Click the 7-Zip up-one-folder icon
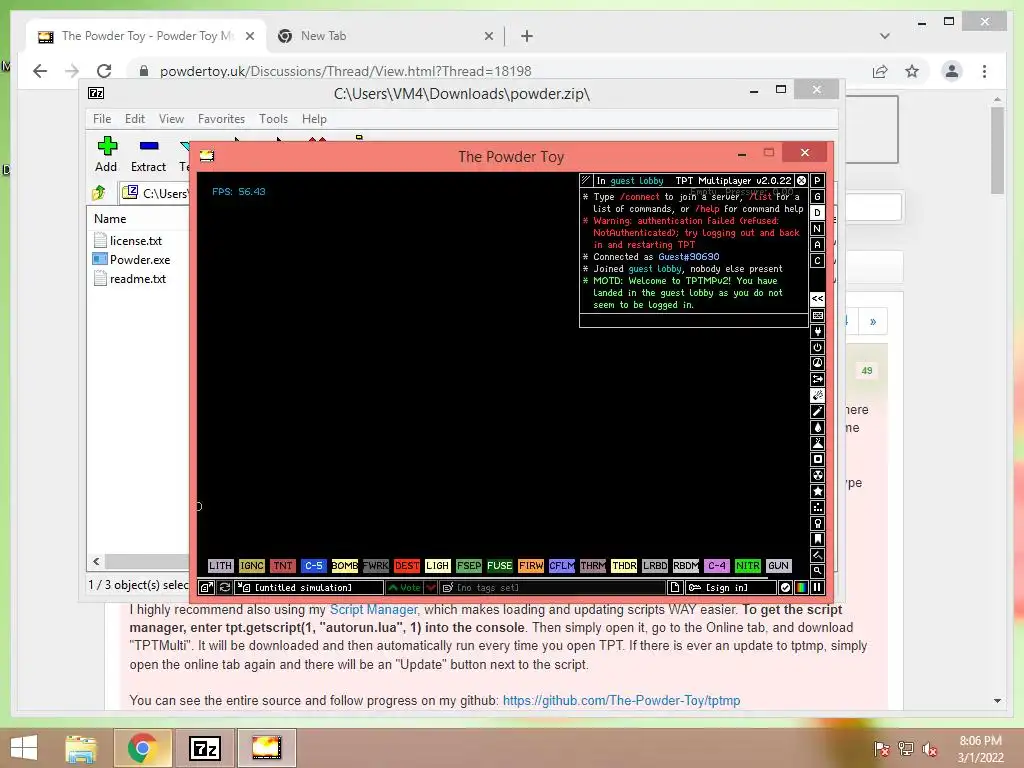This screenshot has width=1024, height=768. tap(99, 193)
